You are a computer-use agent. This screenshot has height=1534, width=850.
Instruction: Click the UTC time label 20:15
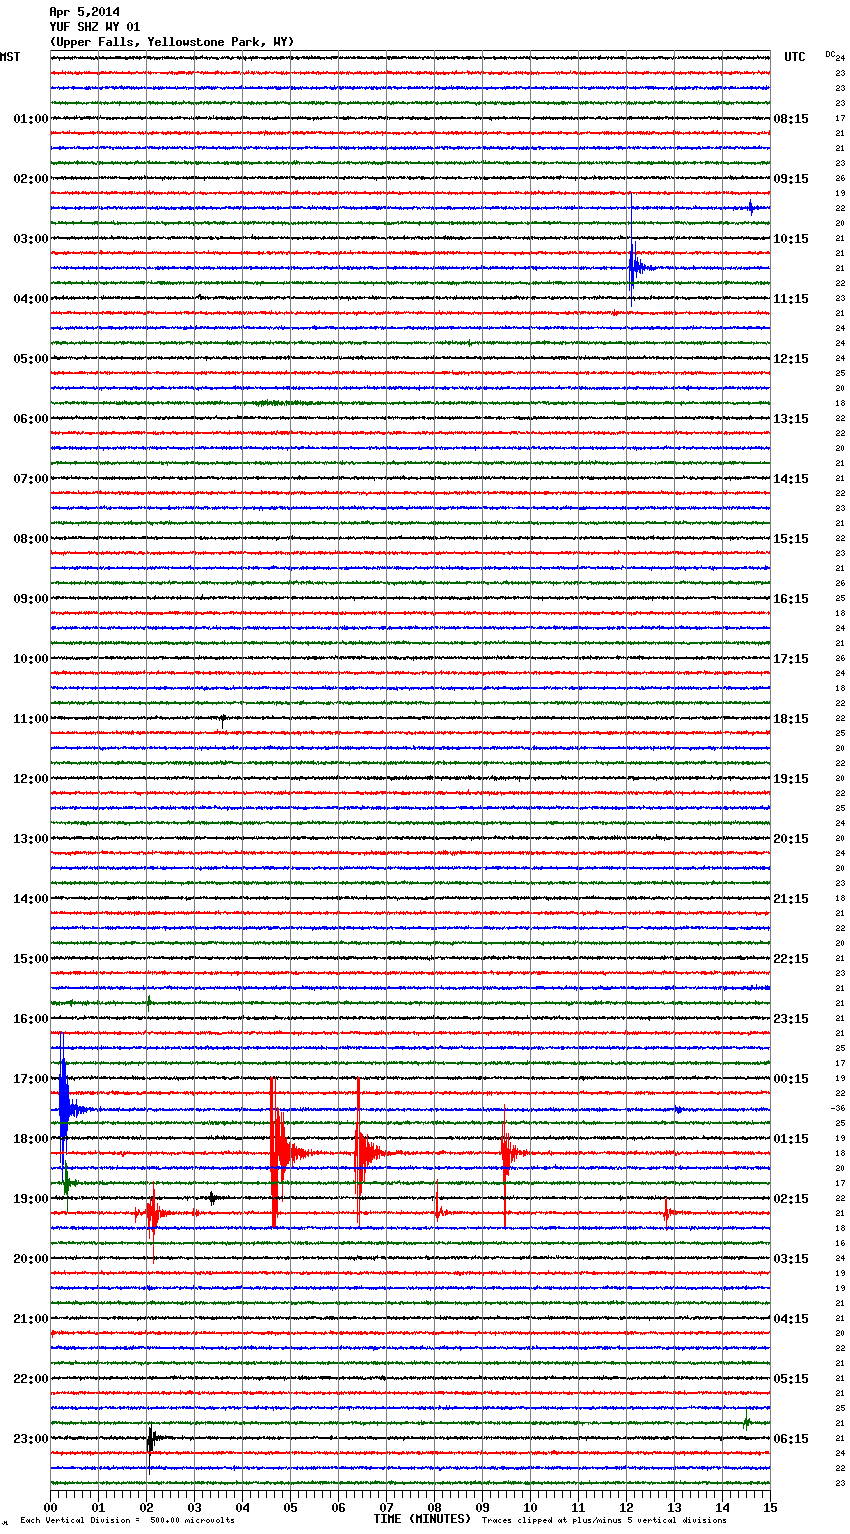click(791, 839)
